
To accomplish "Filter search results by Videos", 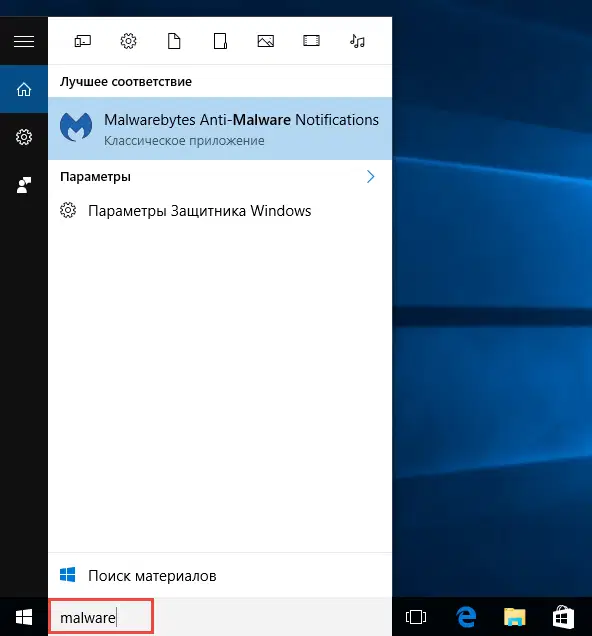I will 311,41.
